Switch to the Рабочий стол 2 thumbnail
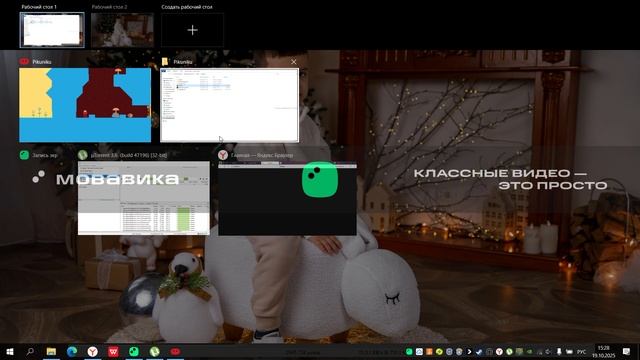The width and height of the screenshot is (640, 360). 122,30
